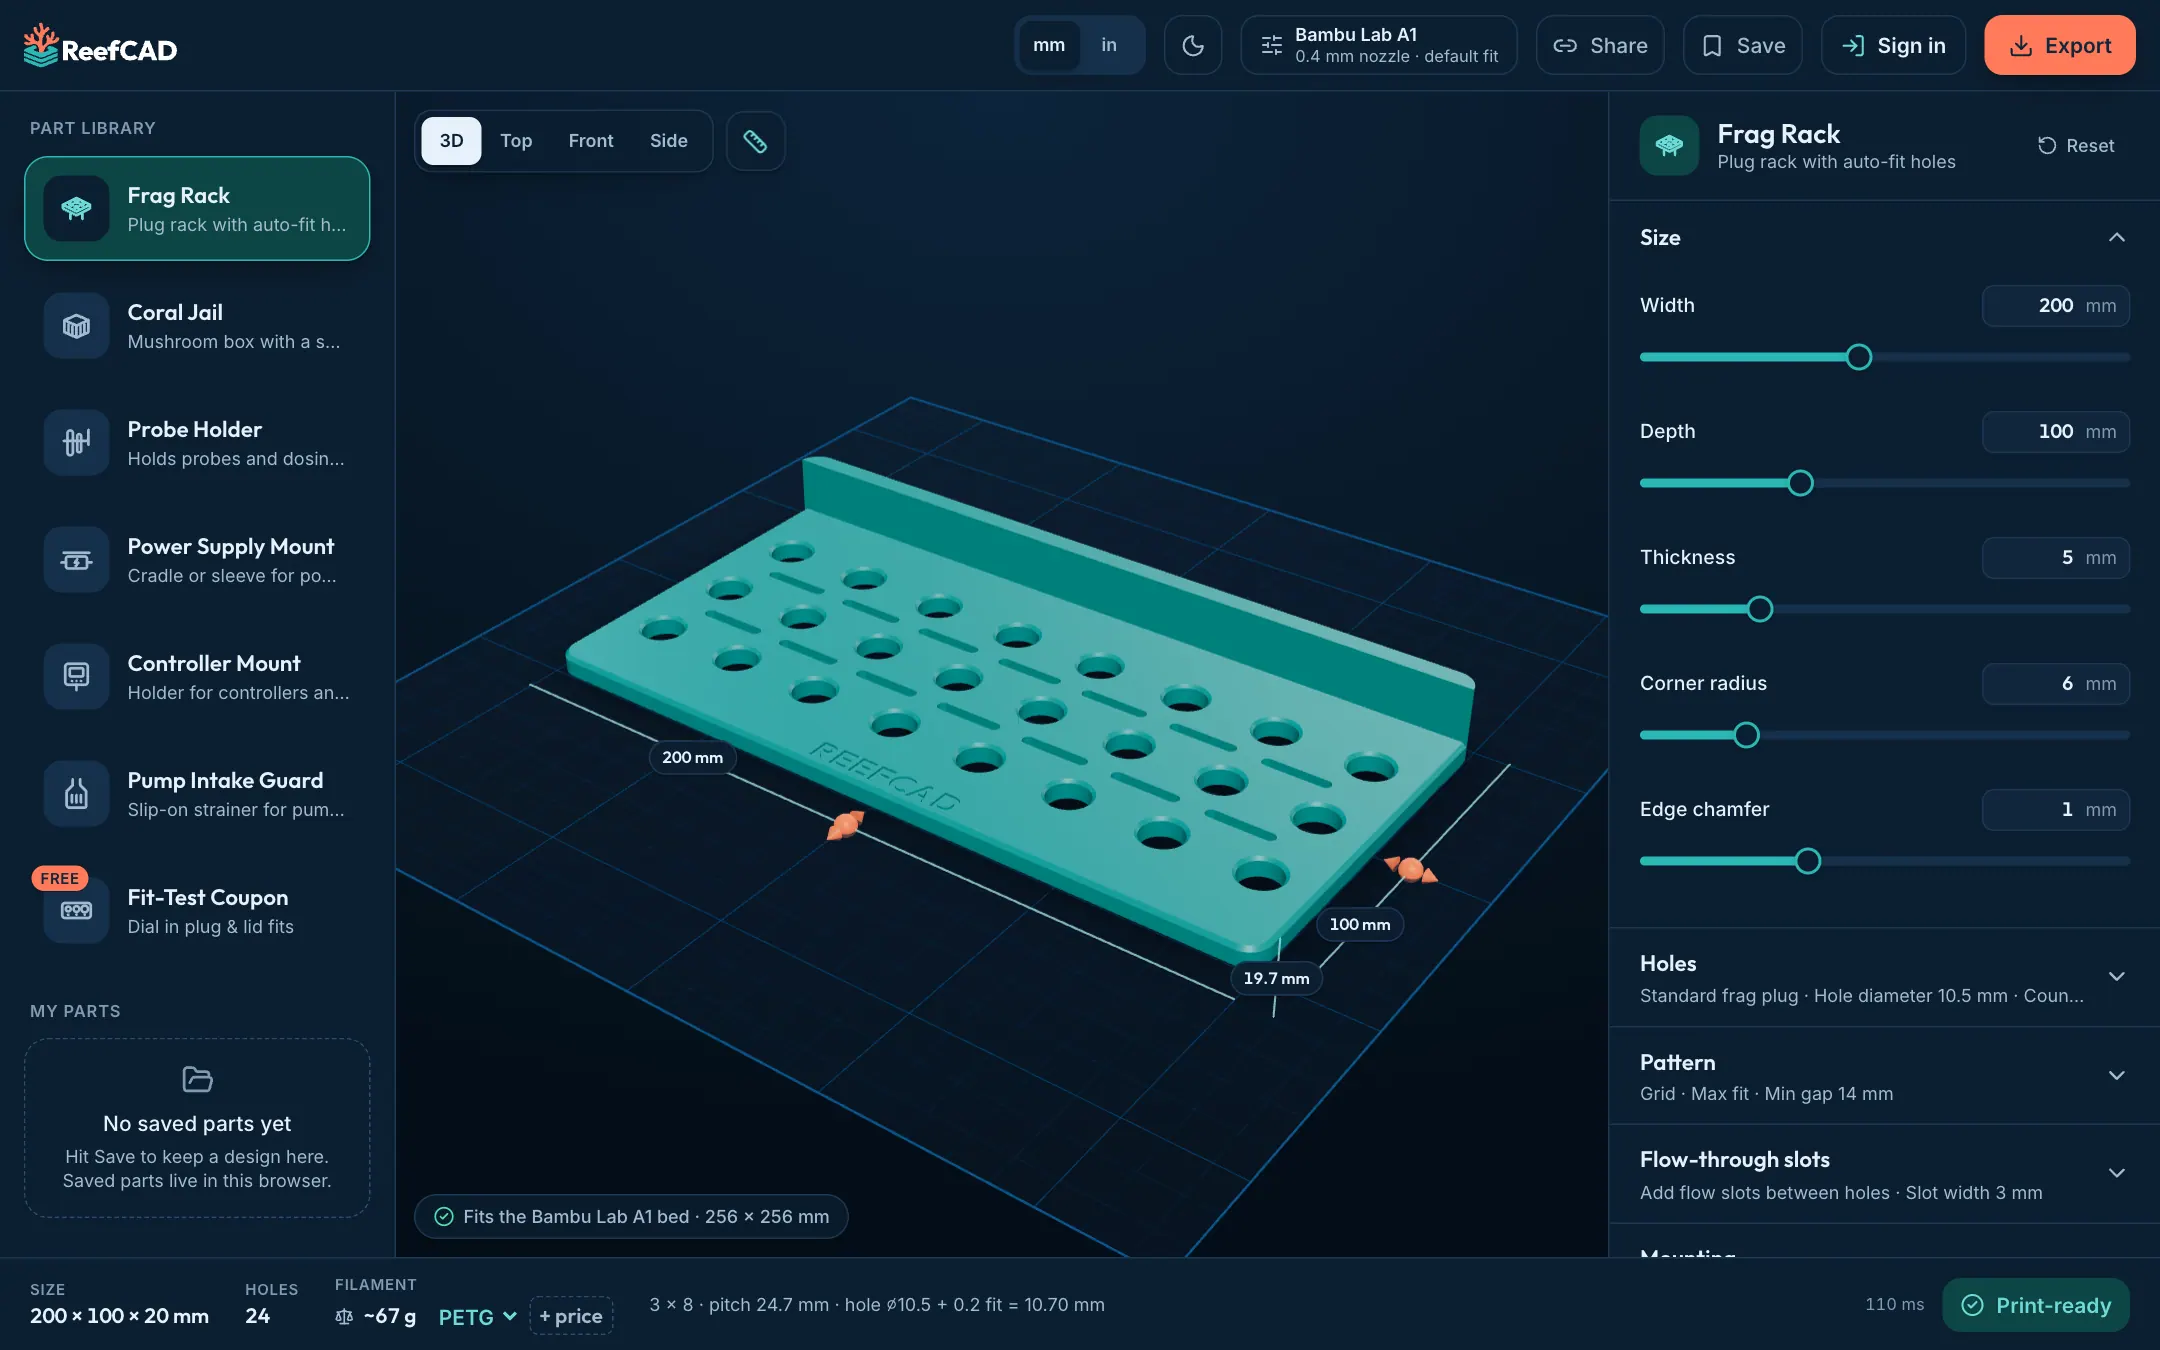Select Pump Intake Guard part

point(197,794)
